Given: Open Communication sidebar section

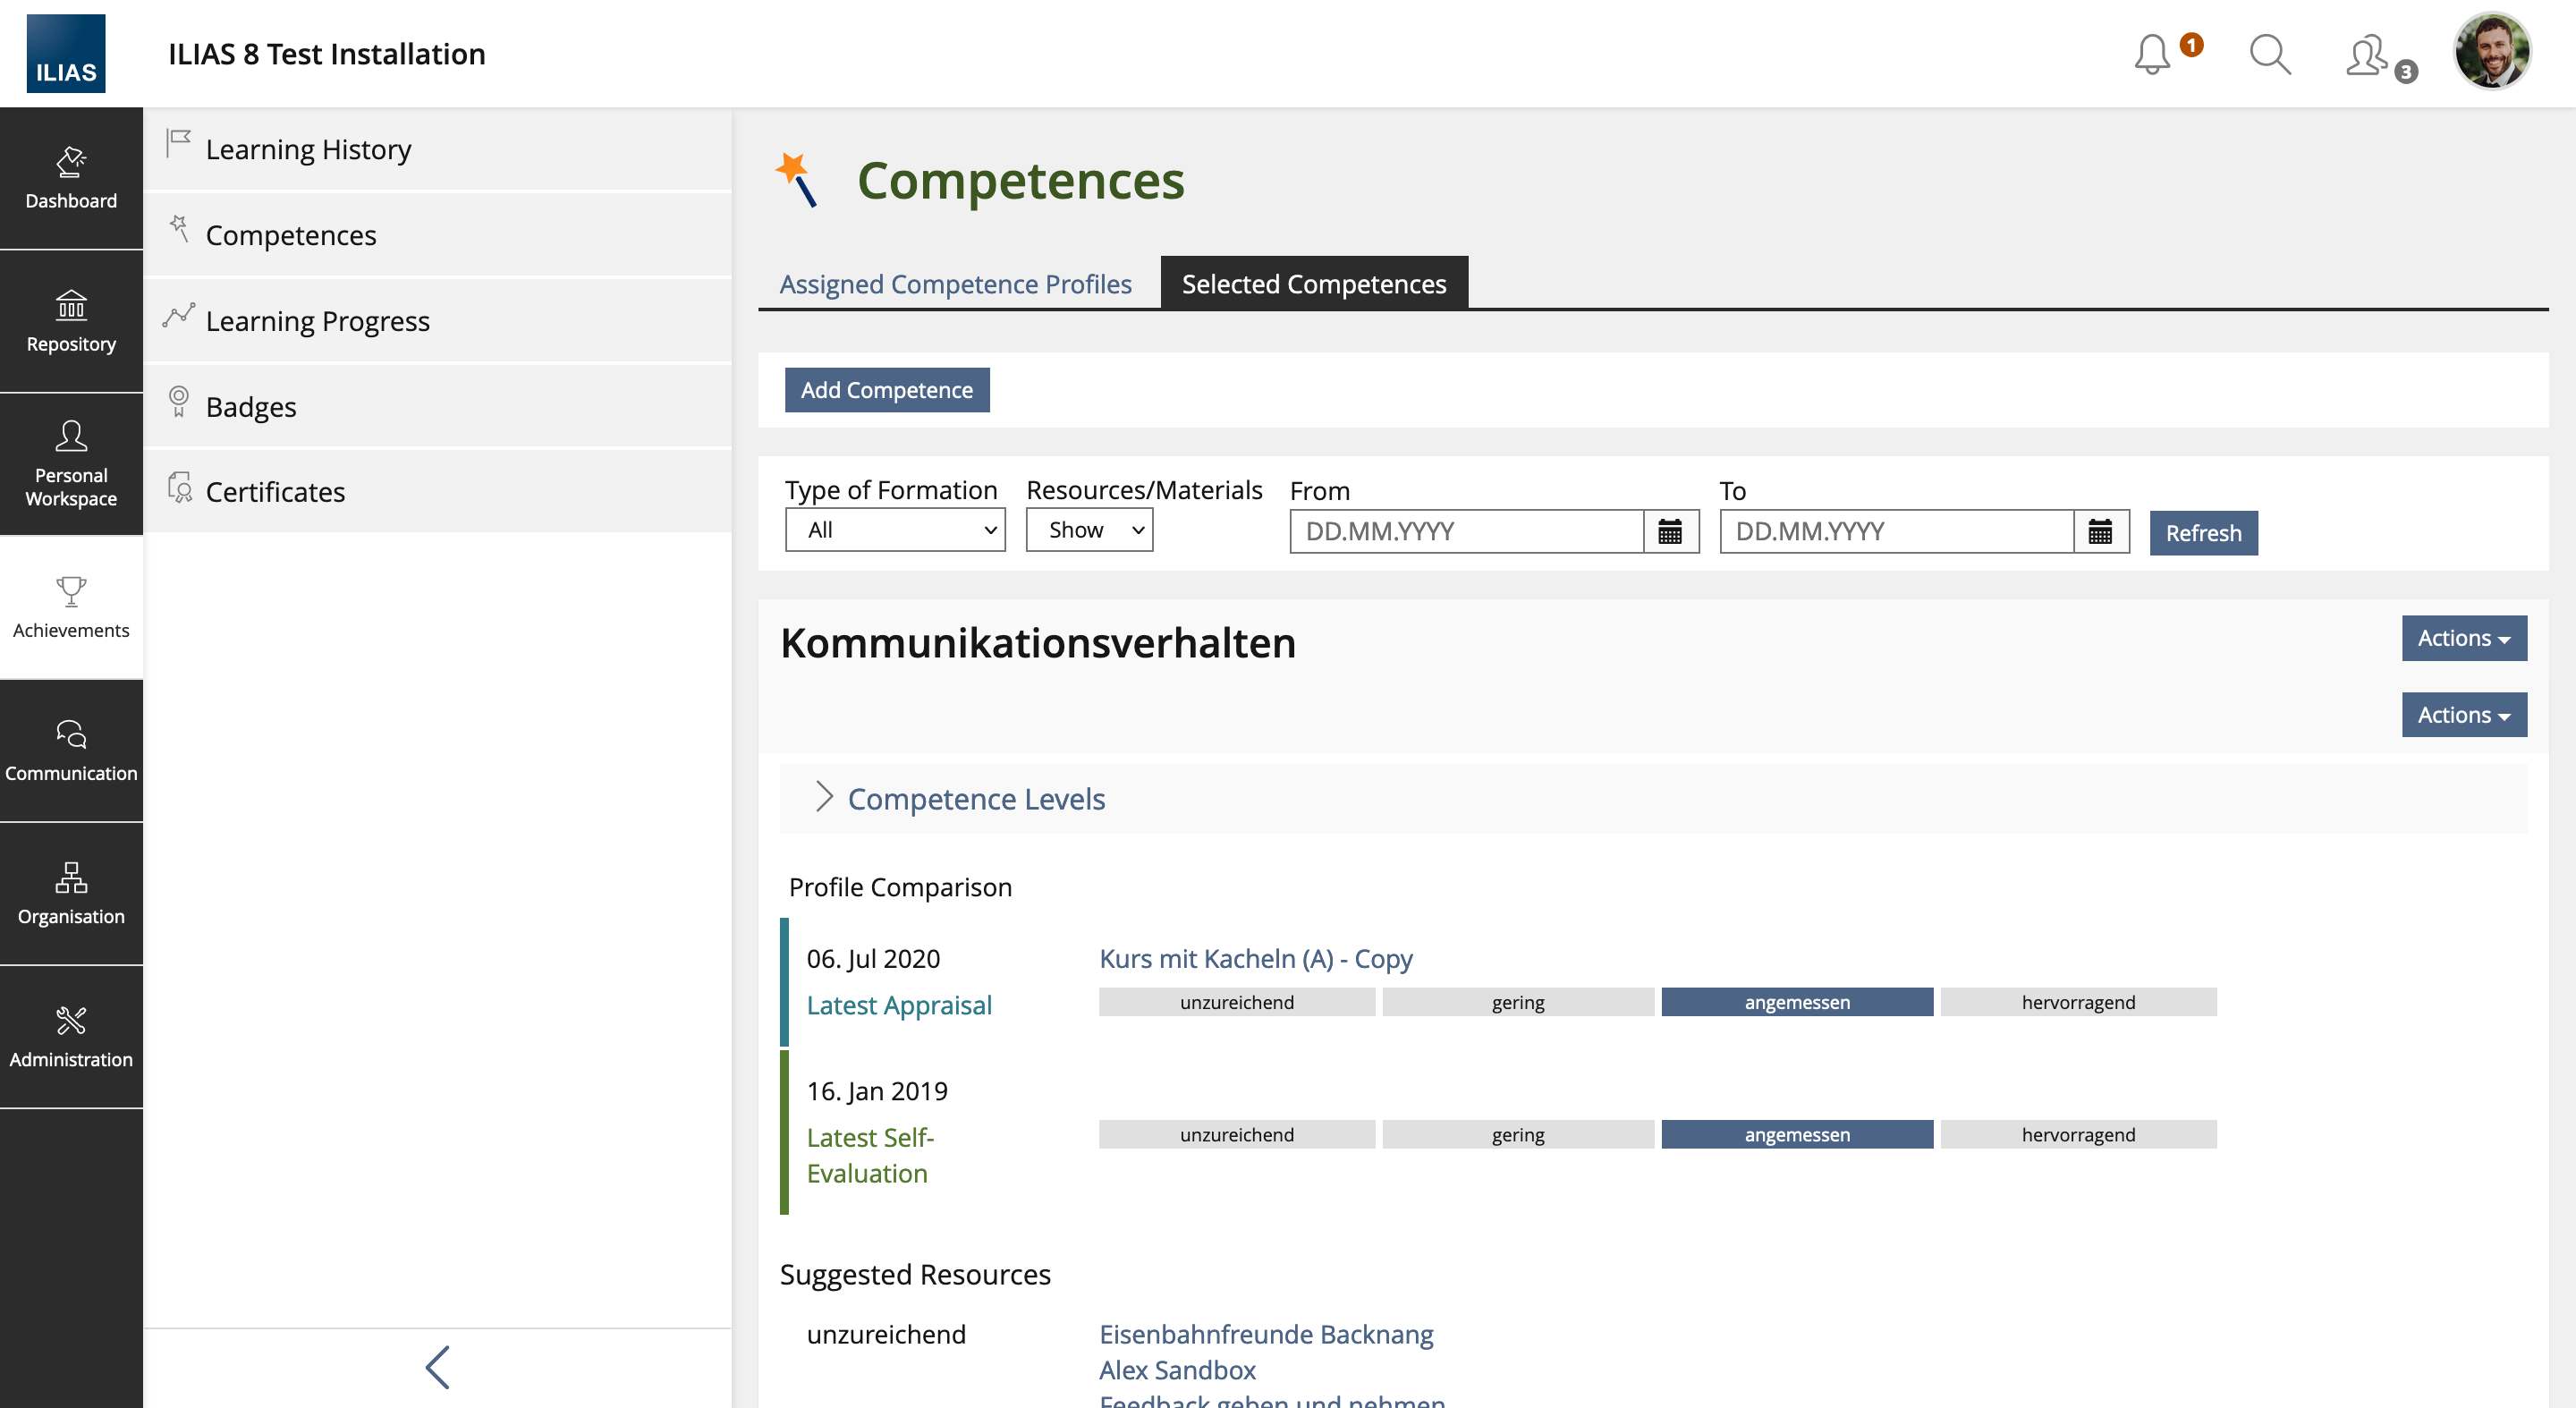Looking at the screenshot, I should coord(71,750).
